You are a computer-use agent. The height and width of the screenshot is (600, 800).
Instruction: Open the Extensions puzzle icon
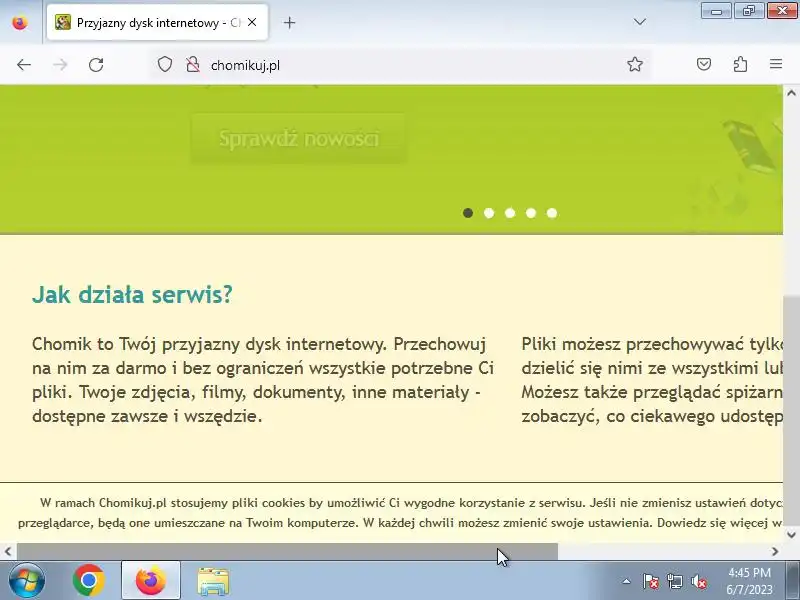(740, 64)
